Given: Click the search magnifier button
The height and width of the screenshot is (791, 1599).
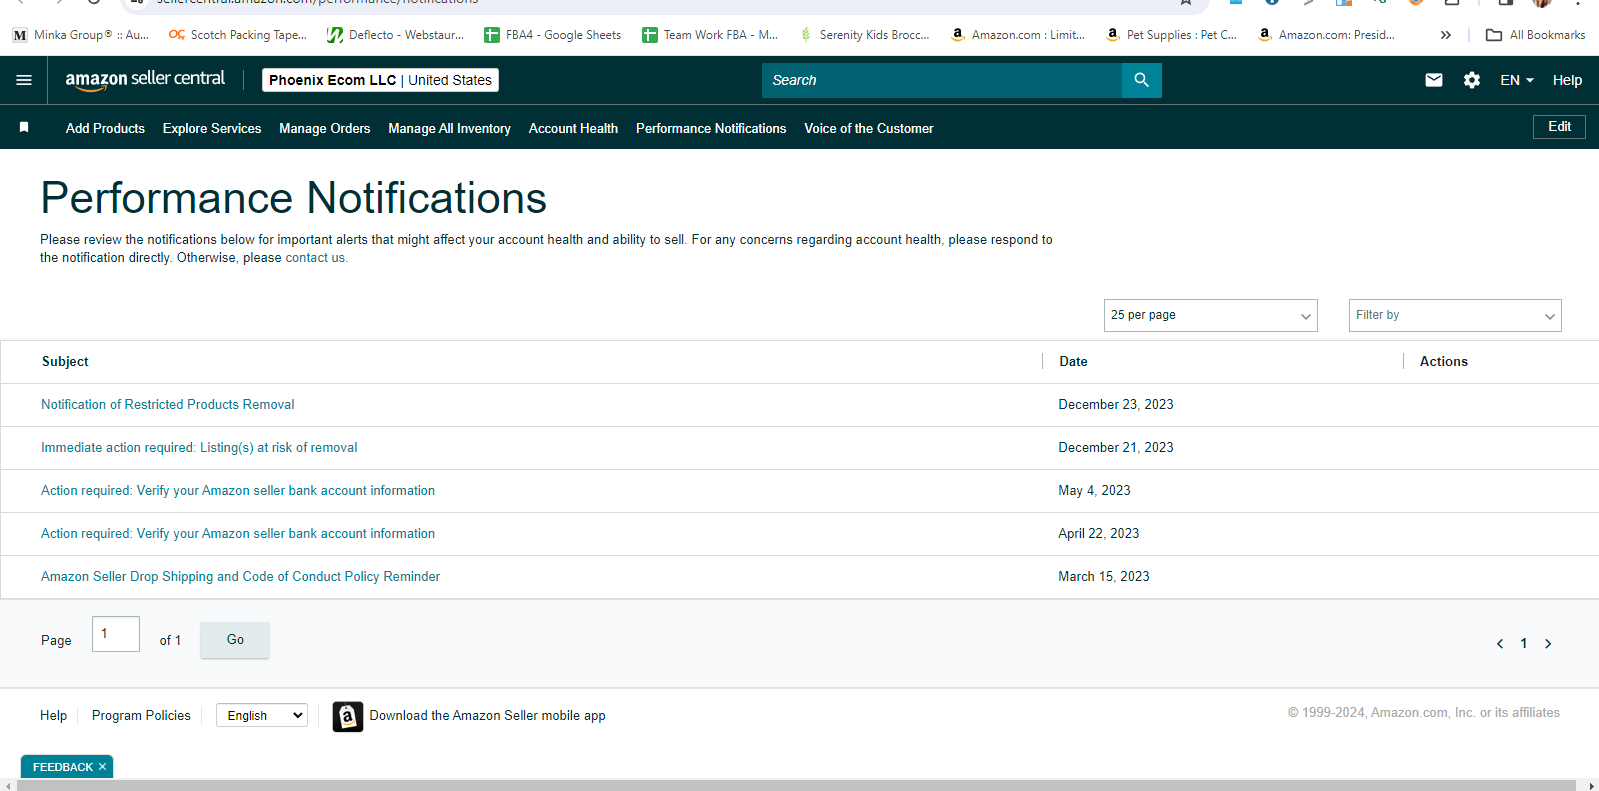Looking at the screenshot, I should (x=1141, y=80).
